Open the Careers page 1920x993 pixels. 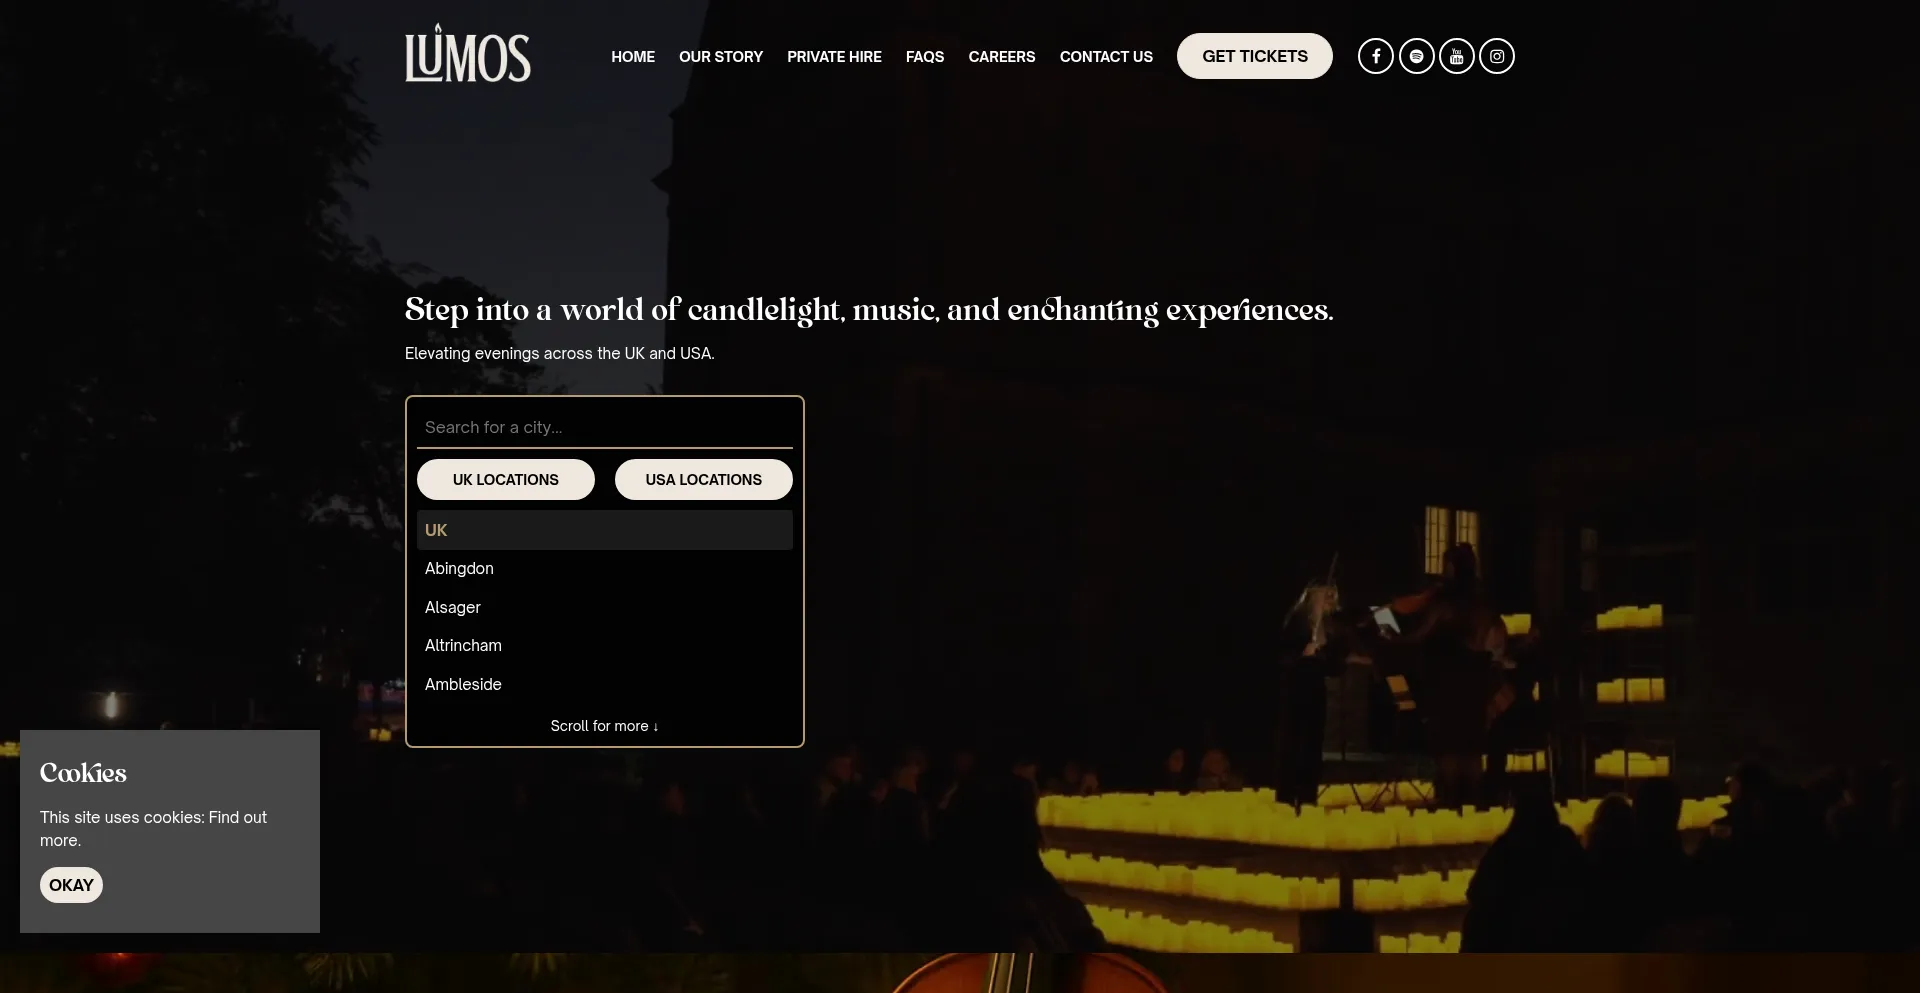[x=1002, y=57]
